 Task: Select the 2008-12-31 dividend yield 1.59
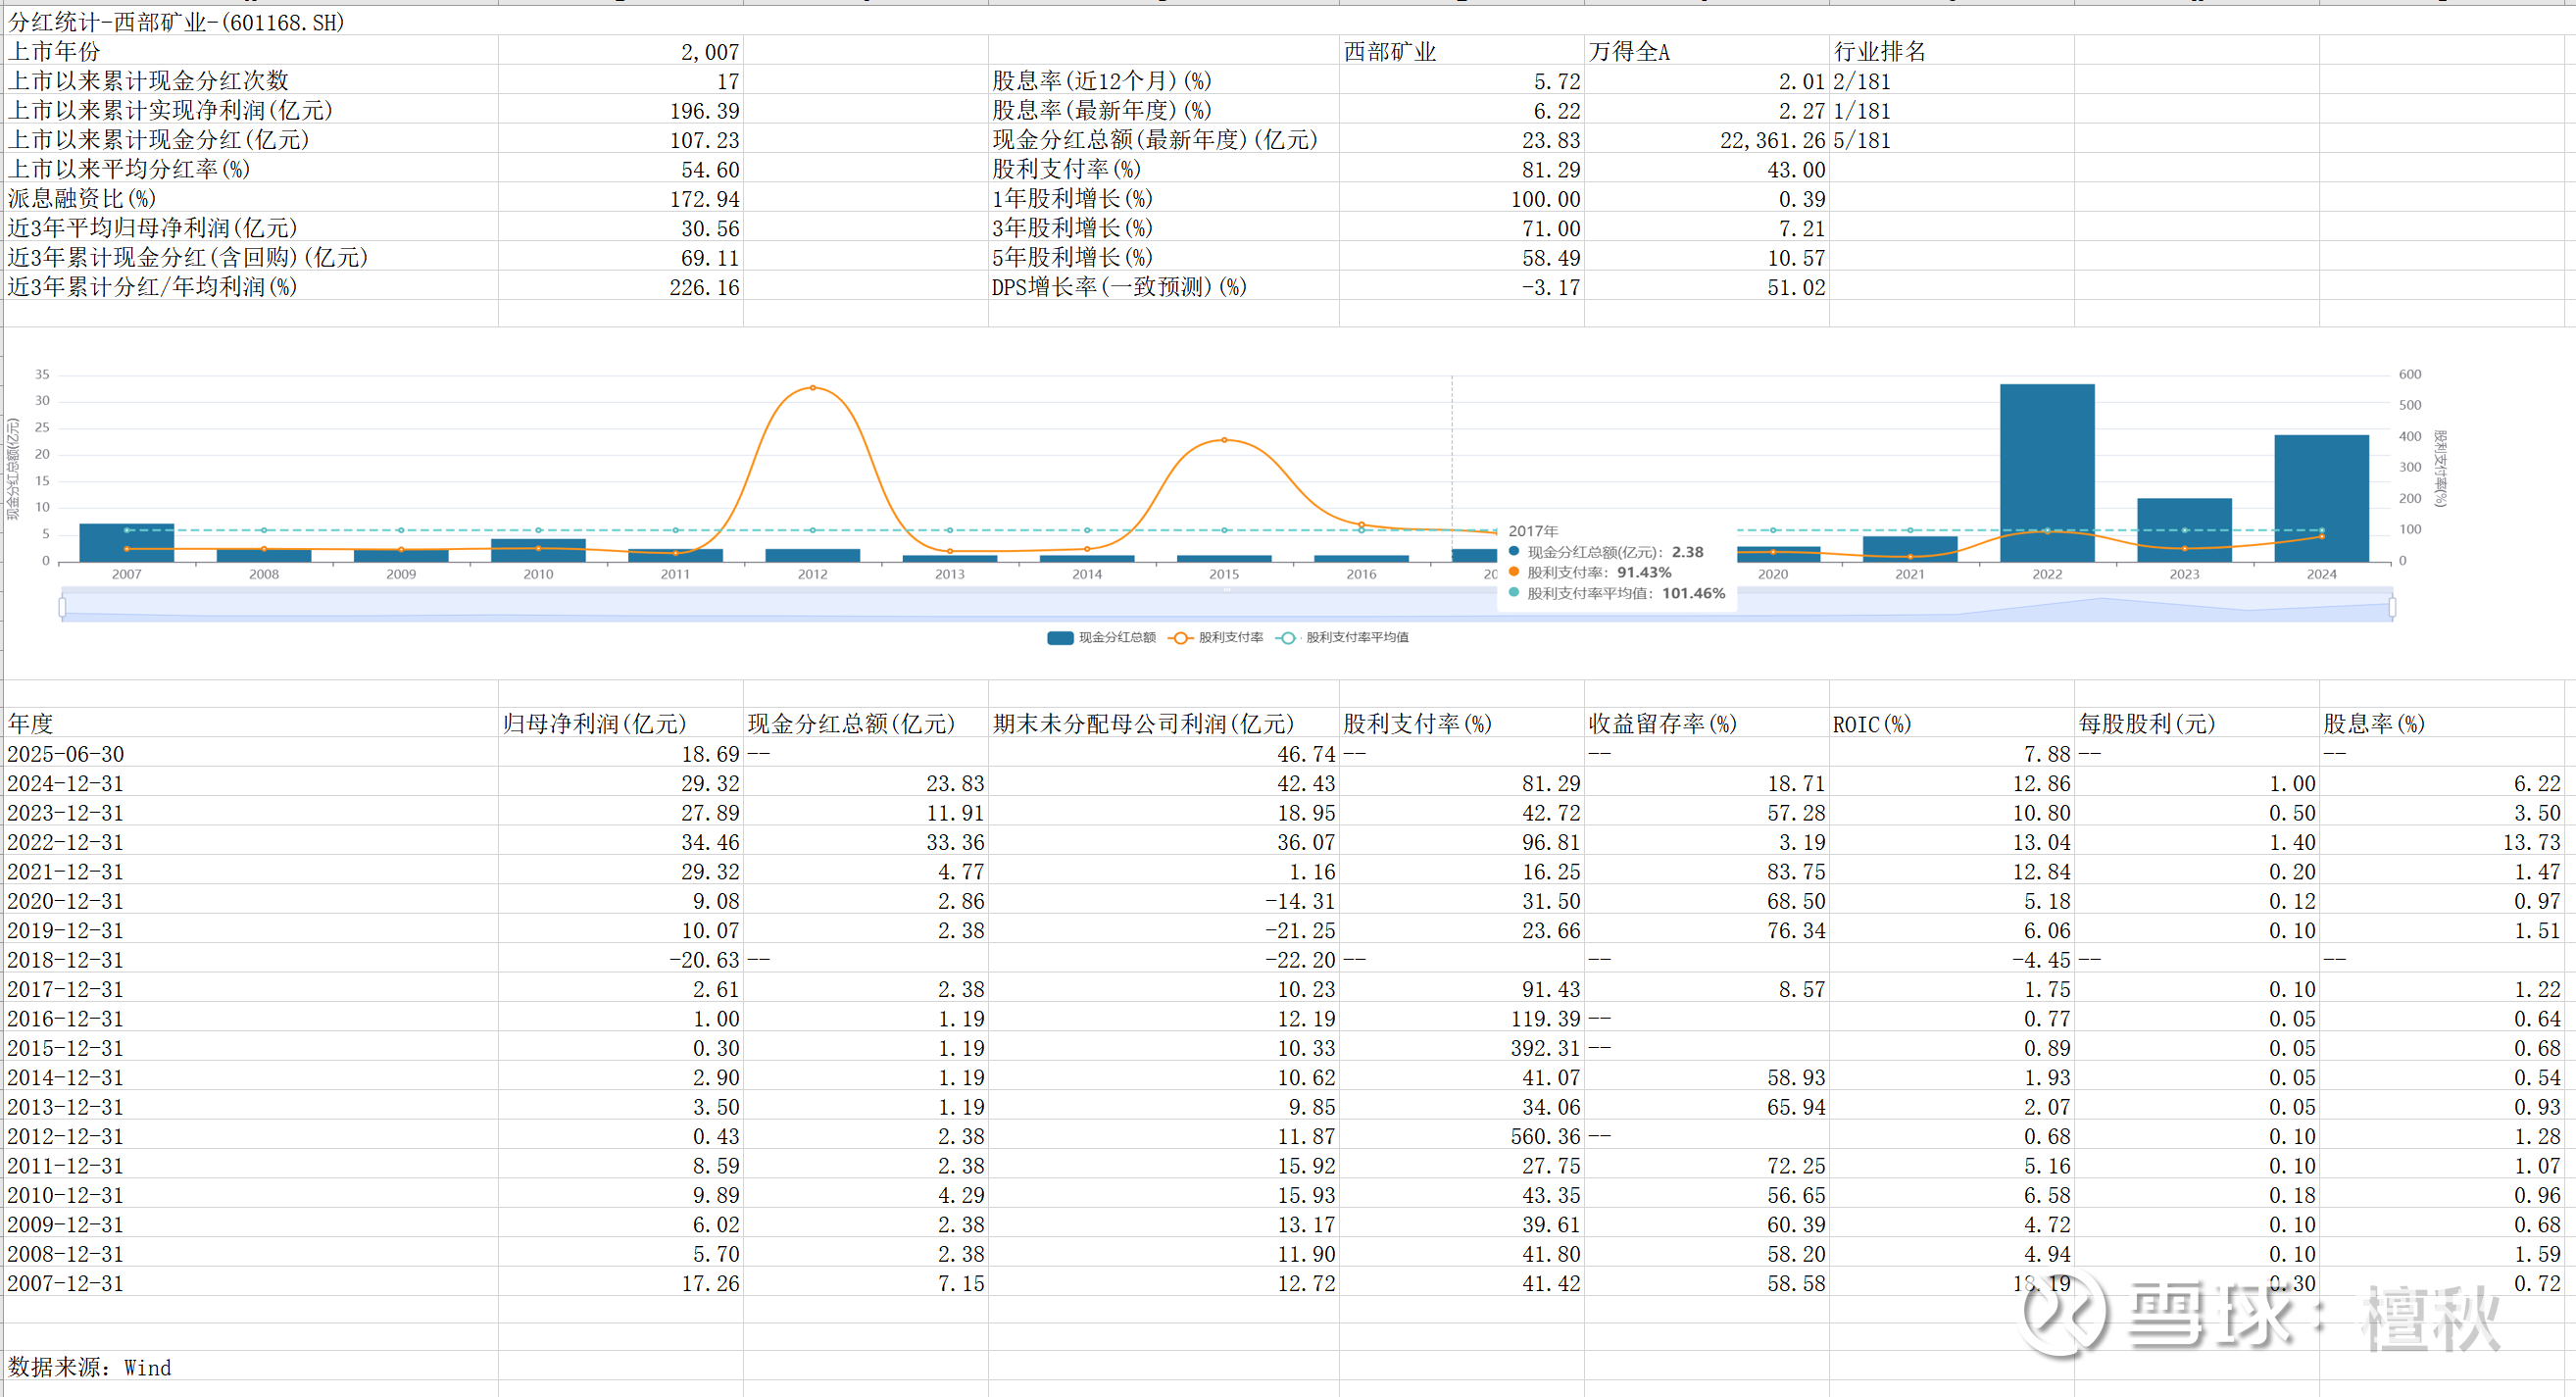coord(2442,1253)
